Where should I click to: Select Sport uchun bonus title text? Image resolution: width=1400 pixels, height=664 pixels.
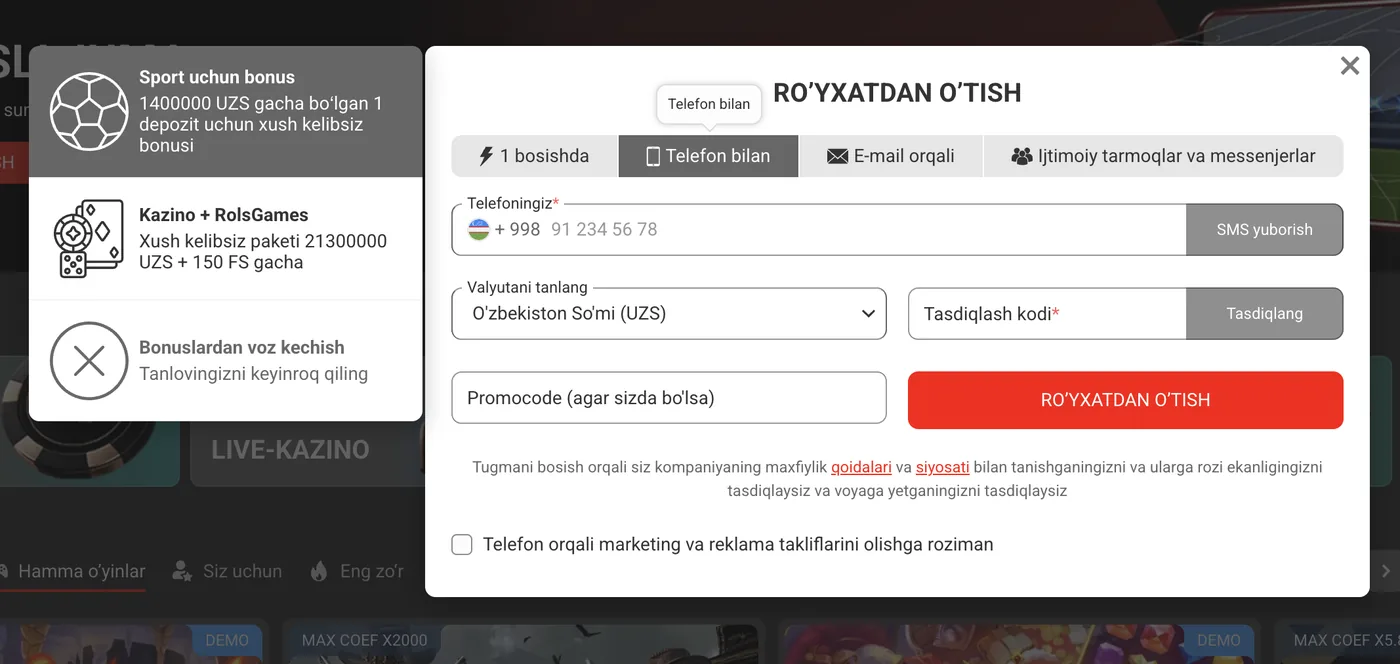[217, 77]
